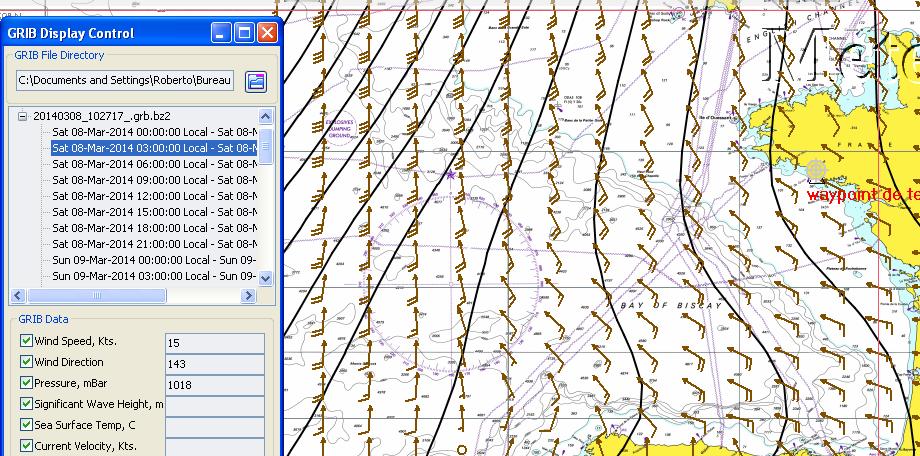
Task: Click the purple star marker on chart
Action: (451, 174)
